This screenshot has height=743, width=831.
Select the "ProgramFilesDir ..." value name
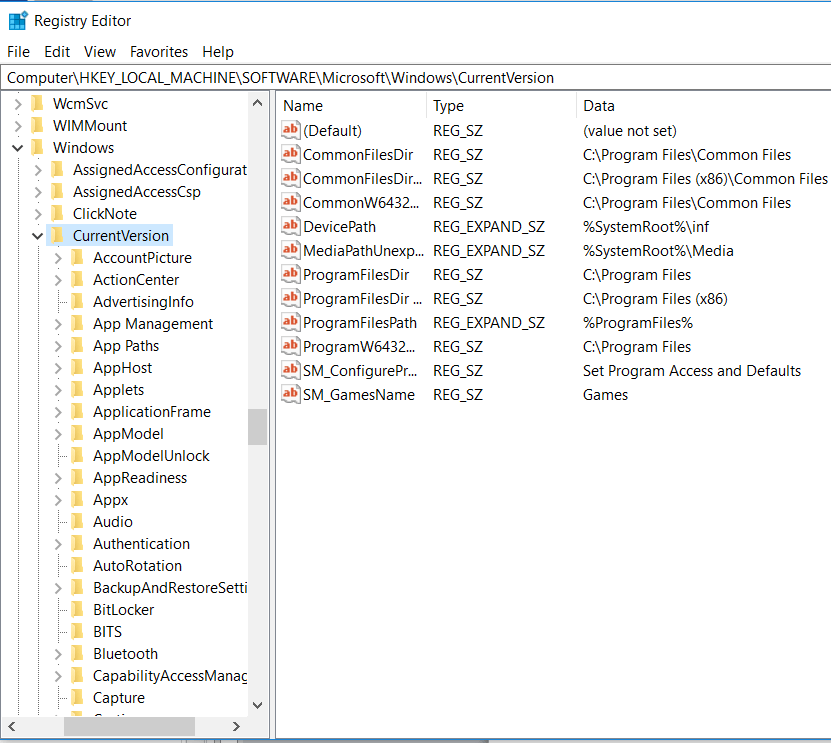tap(363, 298)
